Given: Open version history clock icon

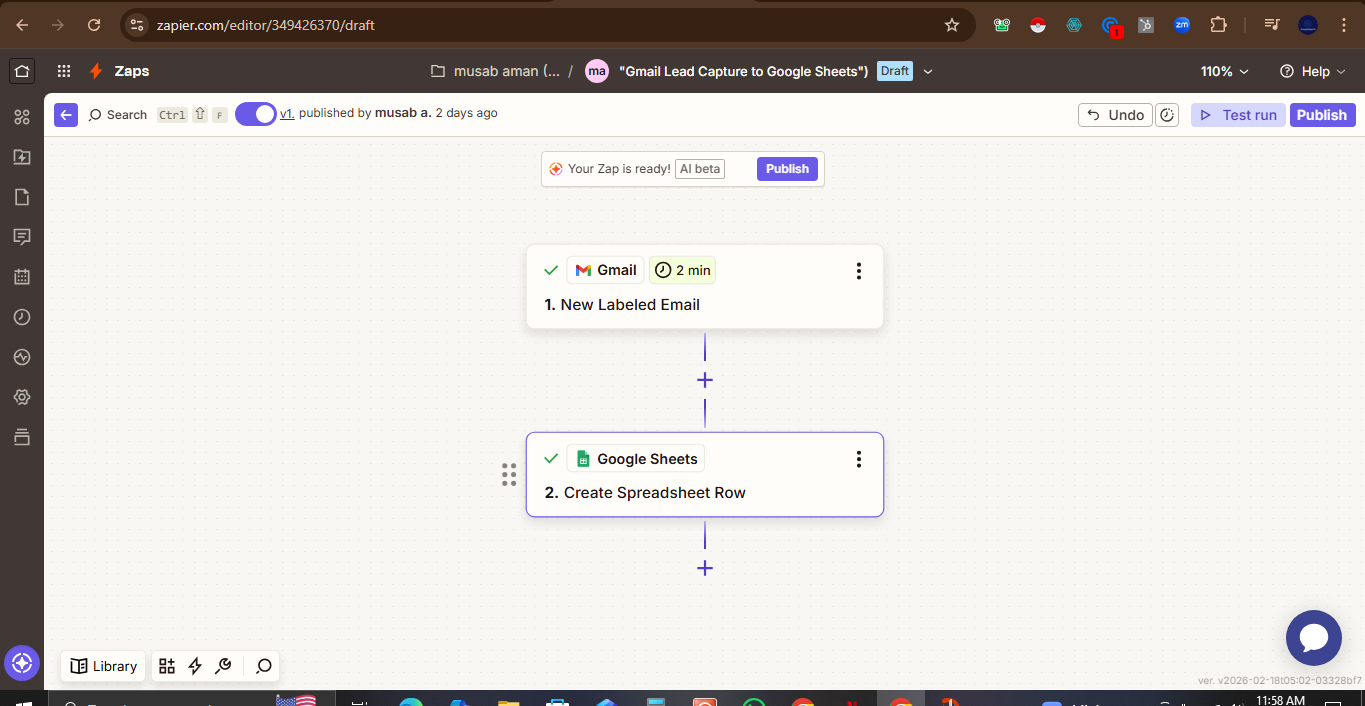Looking at the screenshot, I should click(1166, 115).
